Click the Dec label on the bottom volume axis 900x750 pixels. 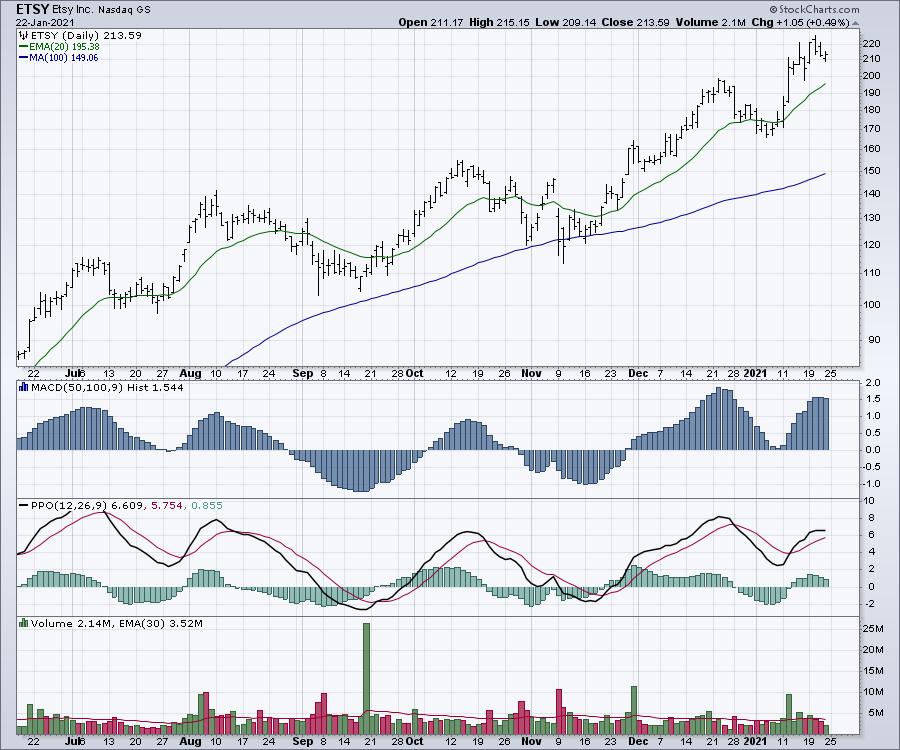pos(638,741)
